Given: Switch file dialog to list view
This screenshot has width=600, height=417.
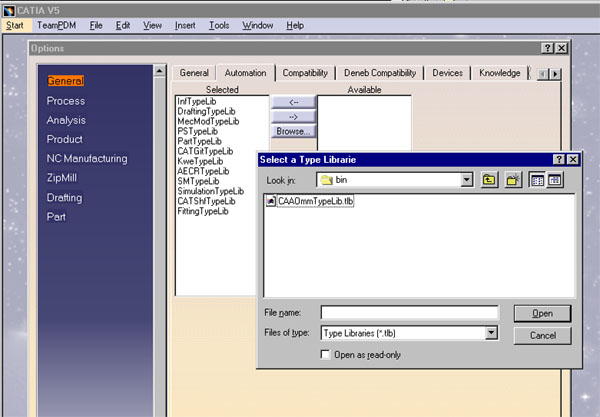Looking at the screenshot, I should click(x=537, y=180).
